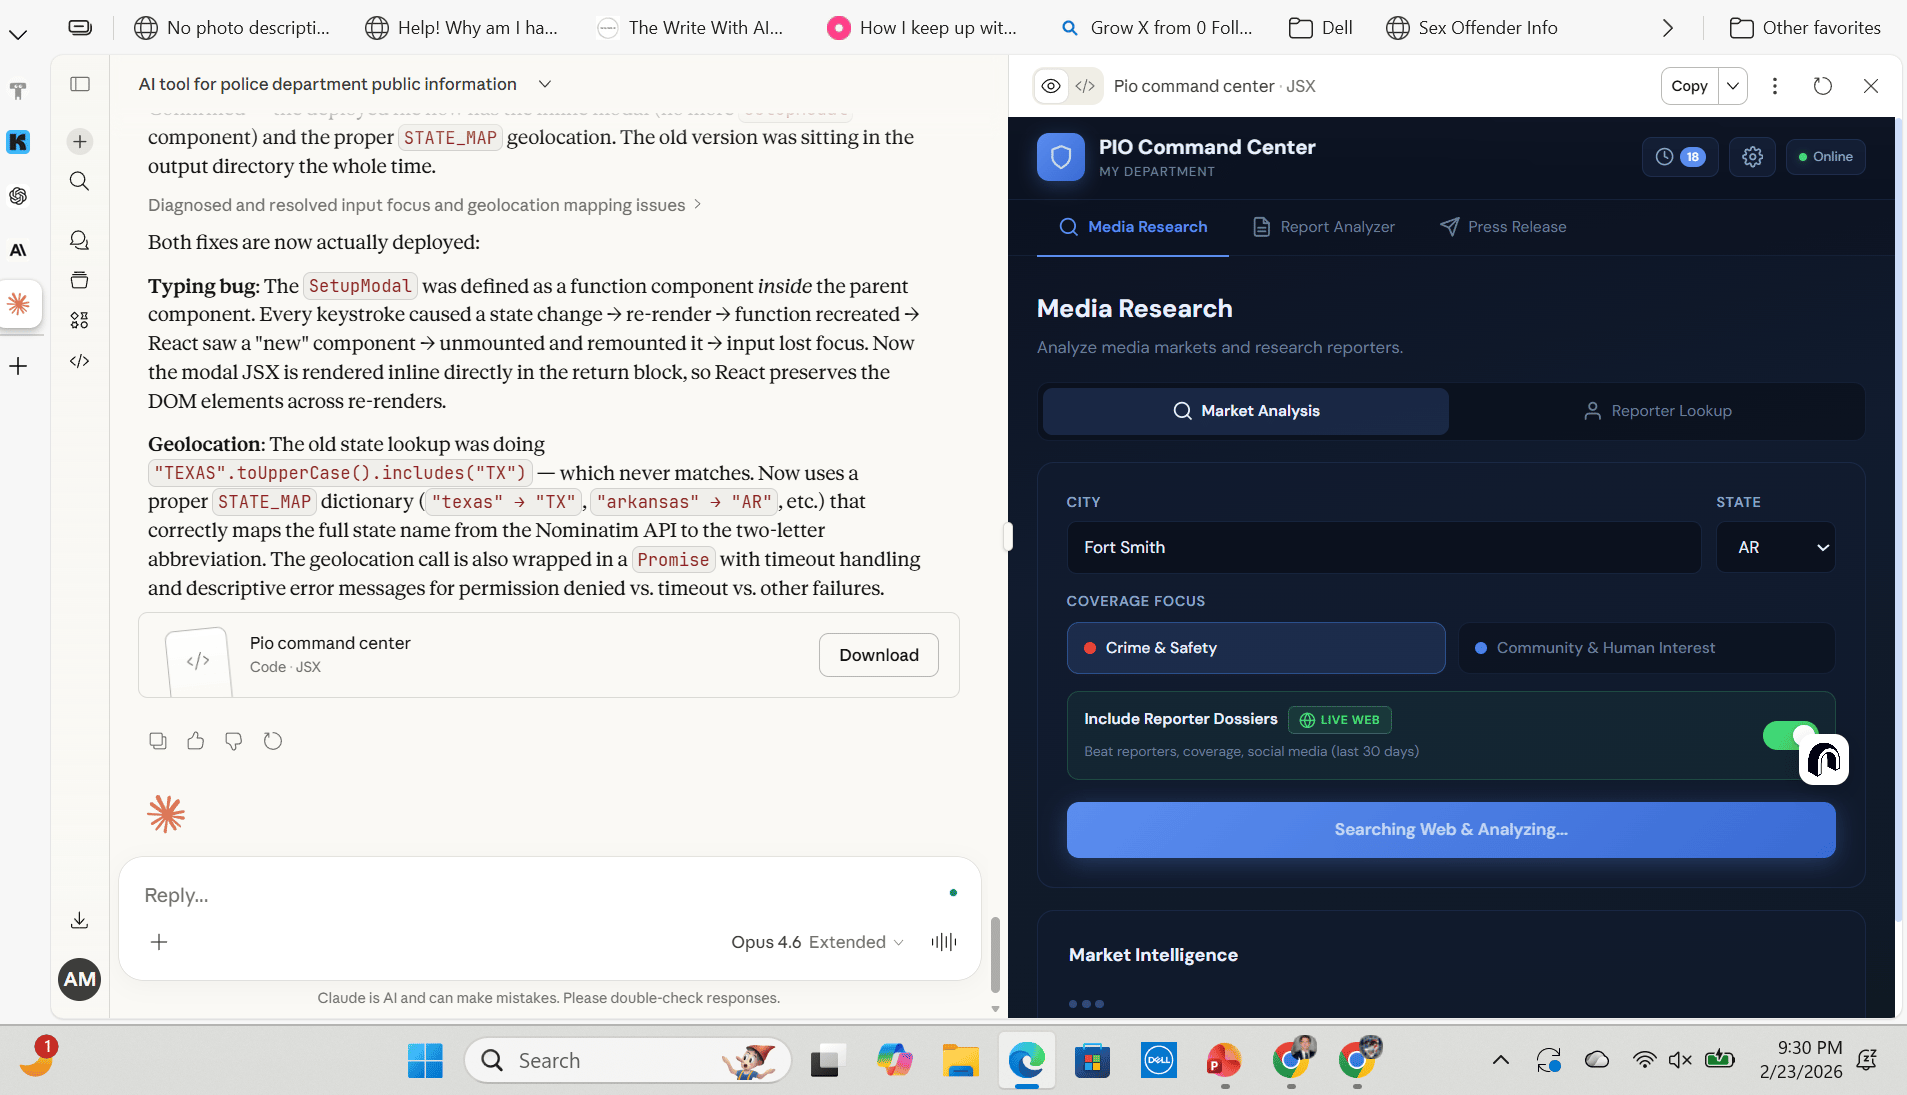
Task: Toggle Include Reporter Dossiers switch
Action: click(1790, 736)
